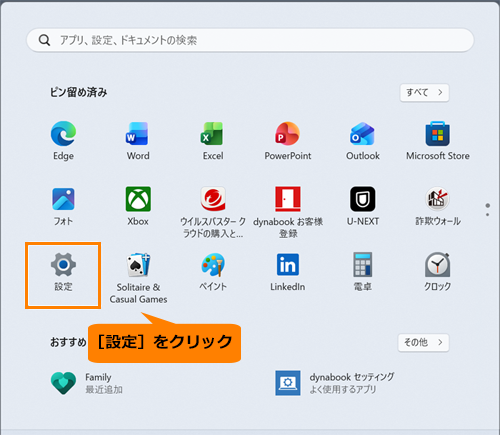
Task: Open the クロック (Clock) app
Action: 438,265
